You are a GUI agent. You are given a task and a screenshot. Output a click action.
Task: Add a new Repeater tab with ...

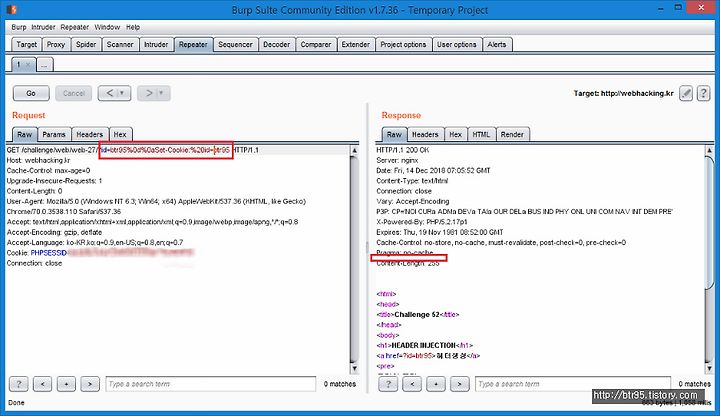(x=45, y=65)
